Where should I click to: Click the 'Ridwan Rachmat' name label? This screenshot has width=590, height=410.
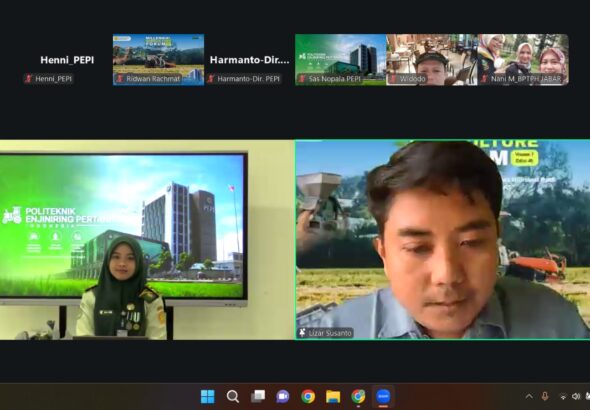[153, 79]
